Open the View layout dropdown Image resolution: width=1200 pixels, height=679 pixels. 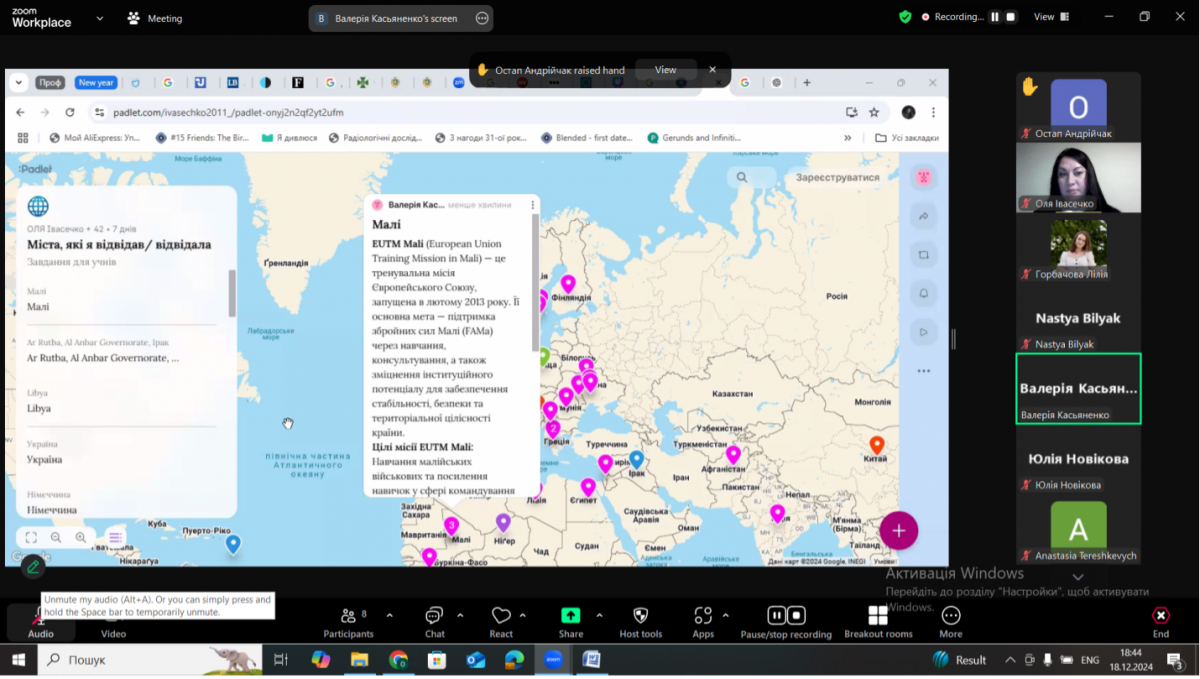[1050, 17]
